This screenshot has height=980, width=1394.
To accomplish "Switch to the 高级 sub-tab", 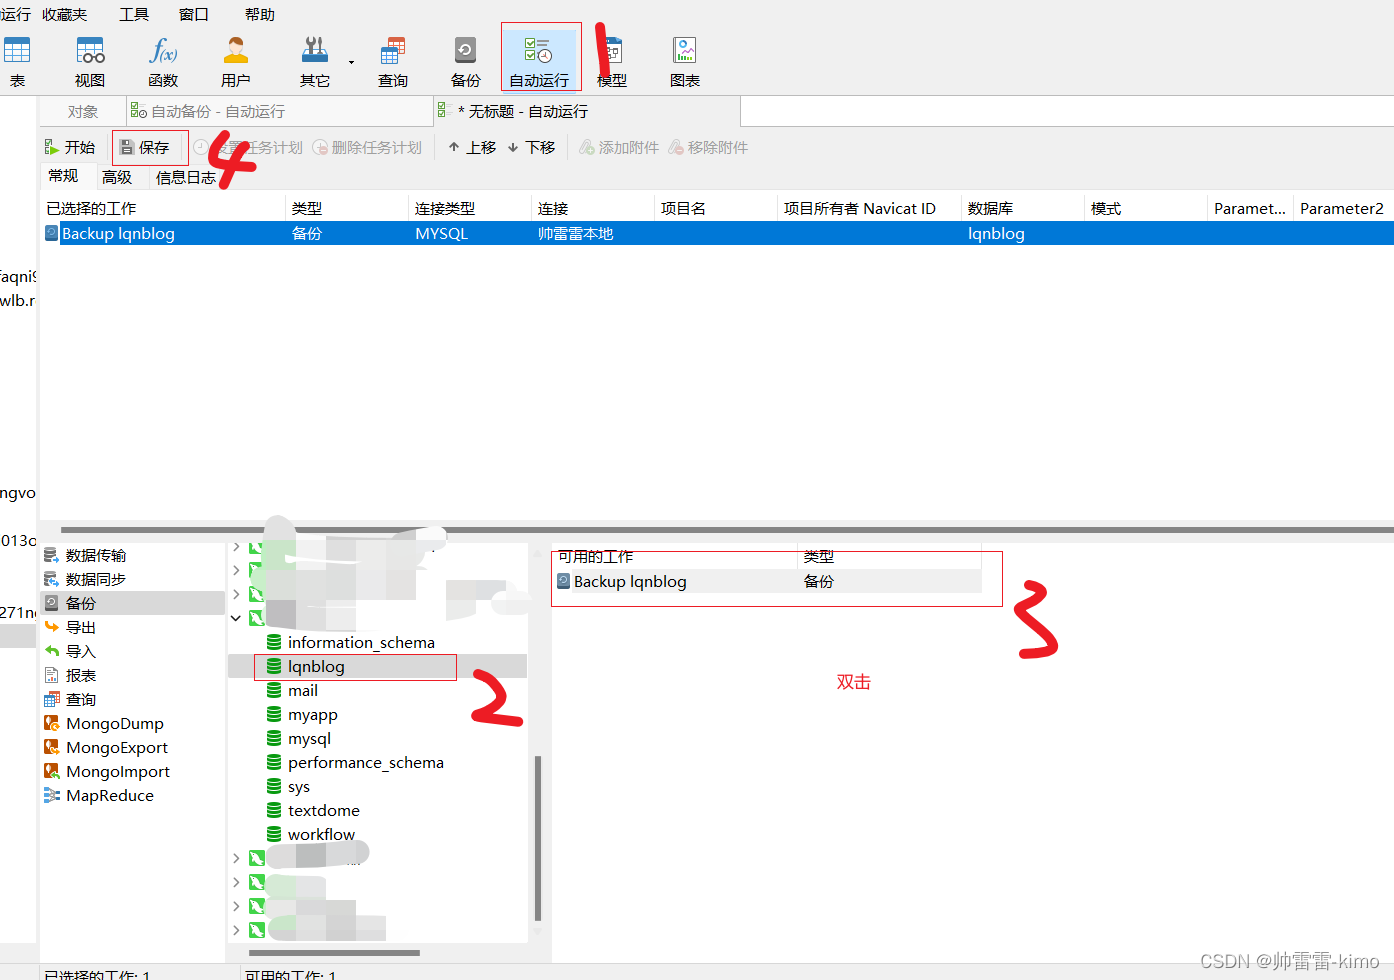I will (117, 177).
